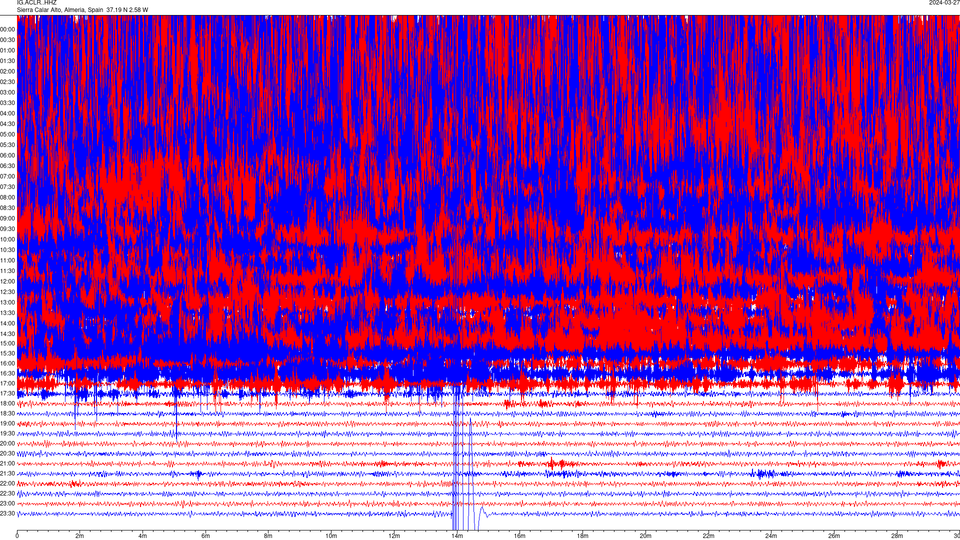The height and width of the screenshot is (540, 960).
Task: Click the 11:00 time row label
Action: (x=7, y=260)
